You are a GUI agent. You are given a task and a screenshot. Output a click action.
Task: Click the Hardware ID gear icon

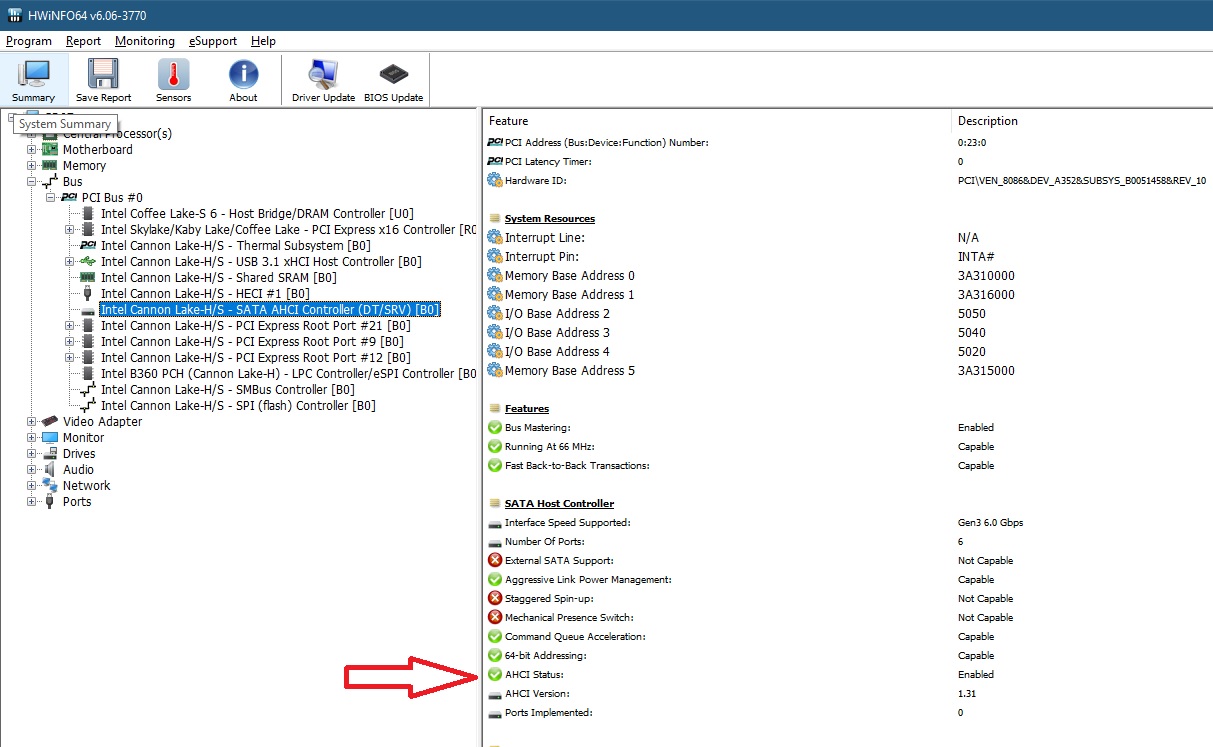pyautogui.click(x=494, y=180)
